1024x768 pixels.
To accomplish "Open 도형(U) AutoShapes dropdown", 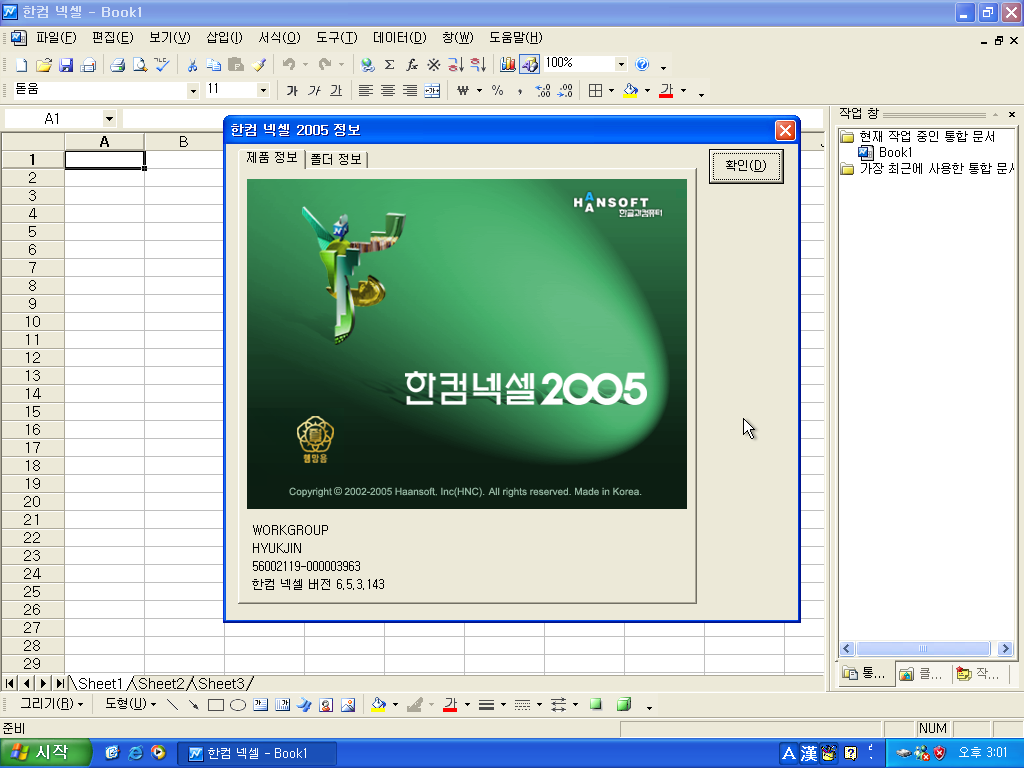I will coord(131,704).
